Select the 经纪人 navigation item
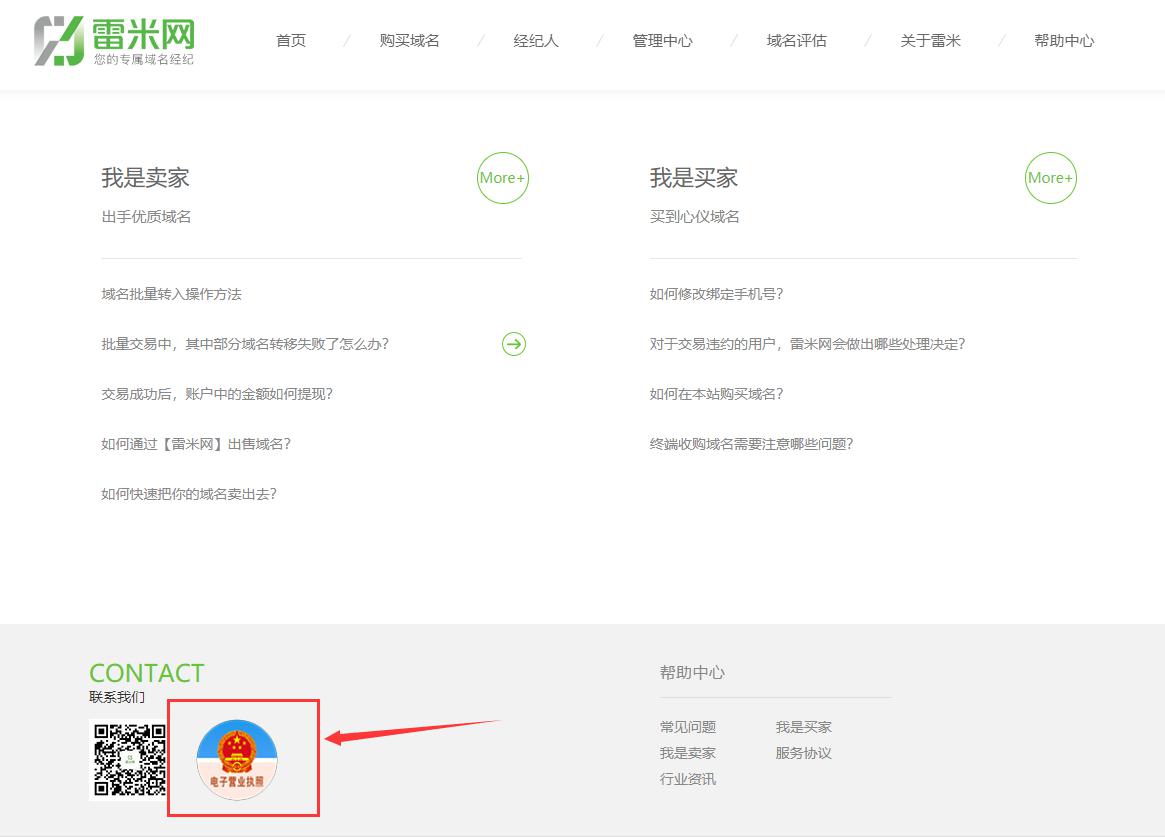1165x837 pixels. [x=536, y=41]
